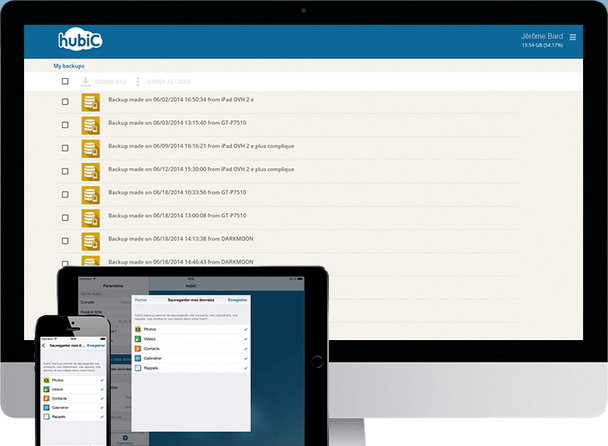Viewport: 608px width, 446px height.
Task: Tap the Contacts icon in the iPad list
Action: pos(138,348)
